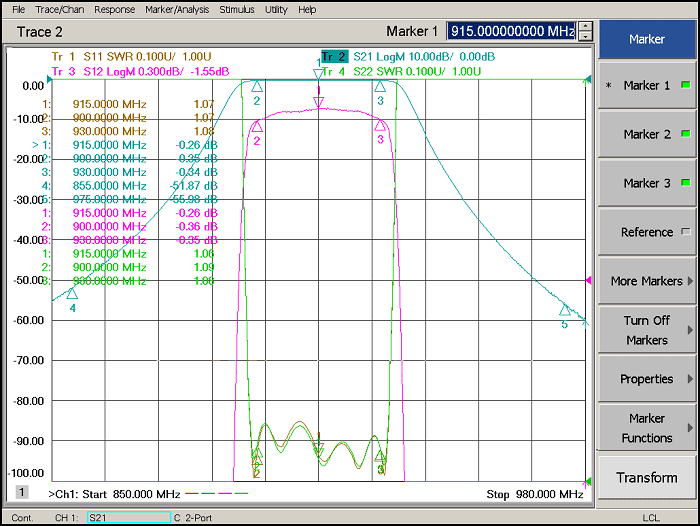Image resolution: width=700 pixels, height=526 pixels.
Task: Open the Trace/Chan menu
Action: click(60, 9)
